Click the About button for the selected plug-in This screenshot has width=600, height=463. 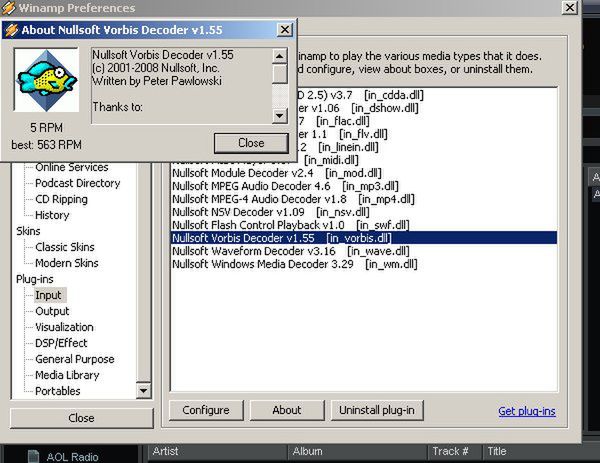[287, 410]
